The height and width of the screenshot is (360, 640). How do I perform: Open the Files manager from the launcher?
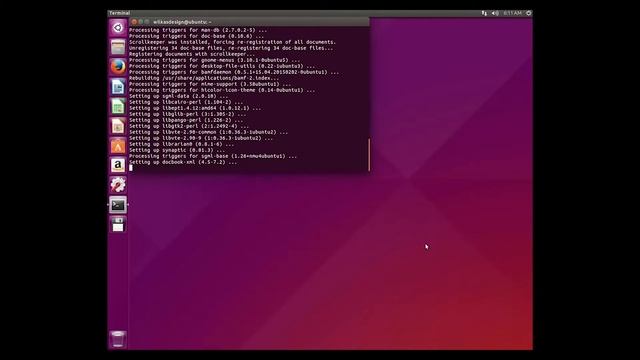[x=118, y=47]
